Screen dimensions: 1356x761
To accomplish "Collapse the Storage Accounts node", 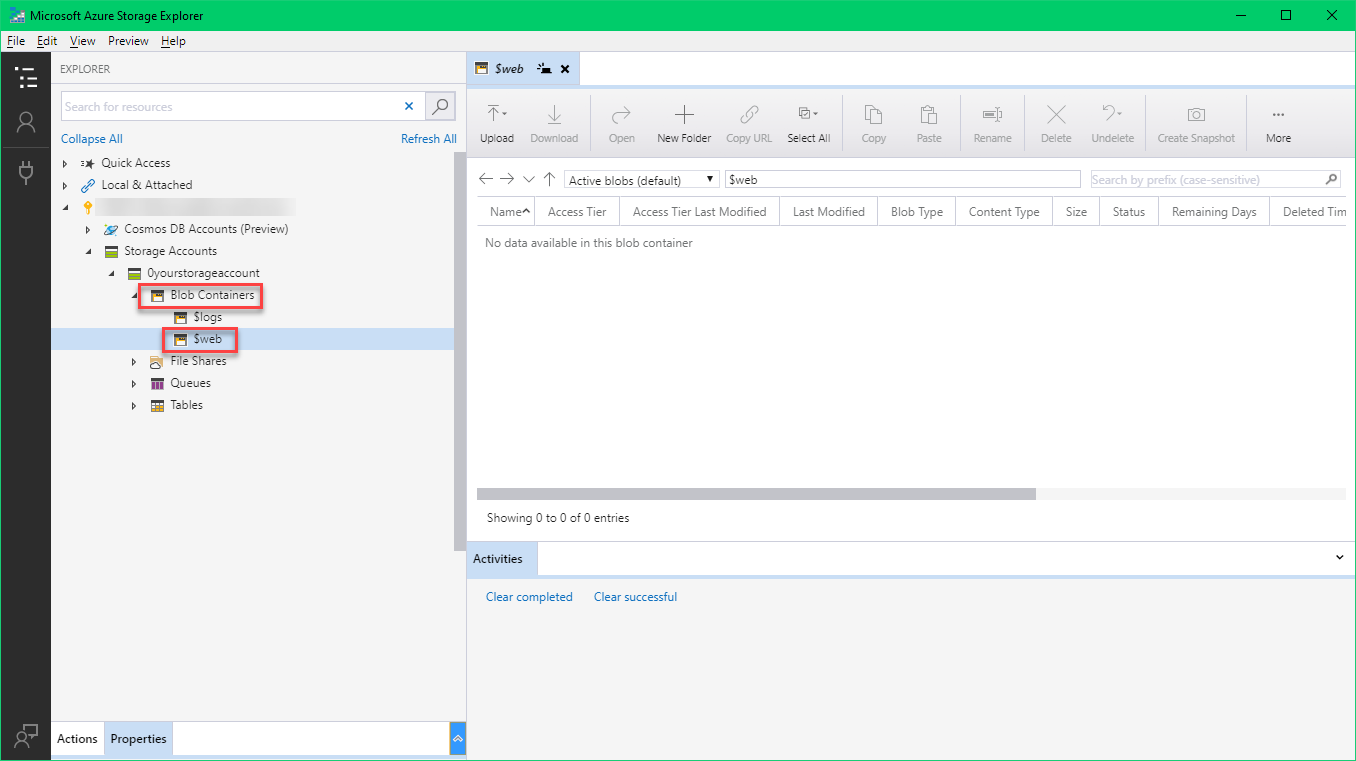I will [x=88, y=251].
